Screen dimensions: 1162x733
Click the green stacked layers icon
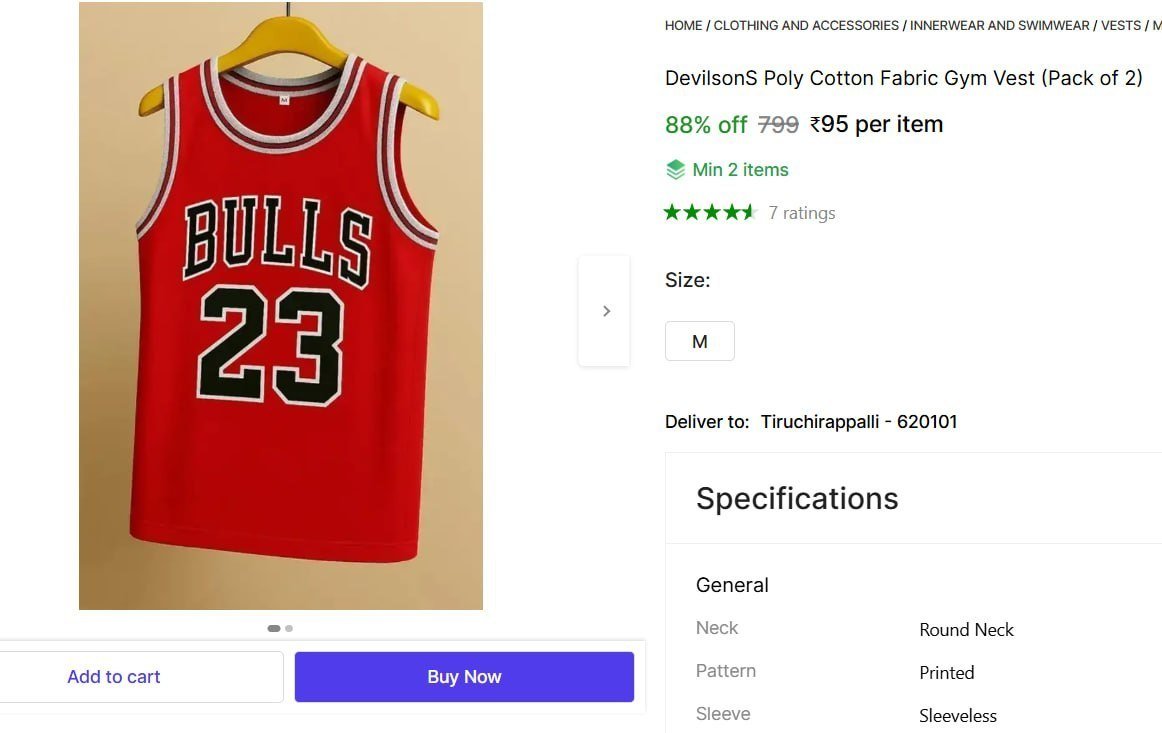[x=675, y=170]
